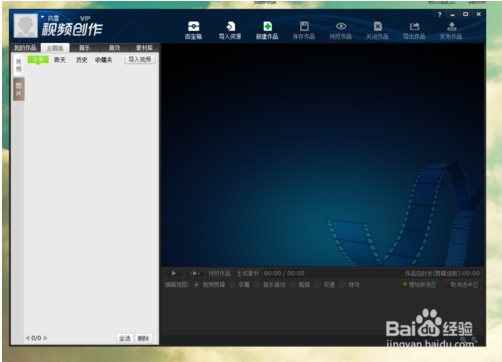Click the 删除 delete button
Image resolution: width=502 pixels, height=362 pixels.
coord(143,338)
